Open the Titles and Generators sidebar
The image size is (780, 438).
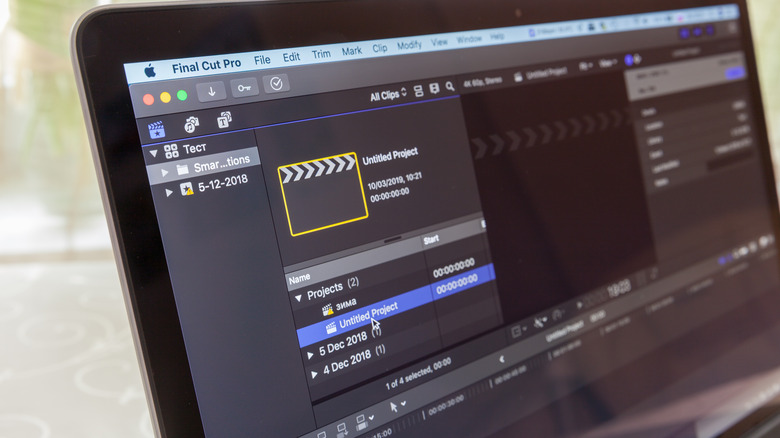(225, 120)
